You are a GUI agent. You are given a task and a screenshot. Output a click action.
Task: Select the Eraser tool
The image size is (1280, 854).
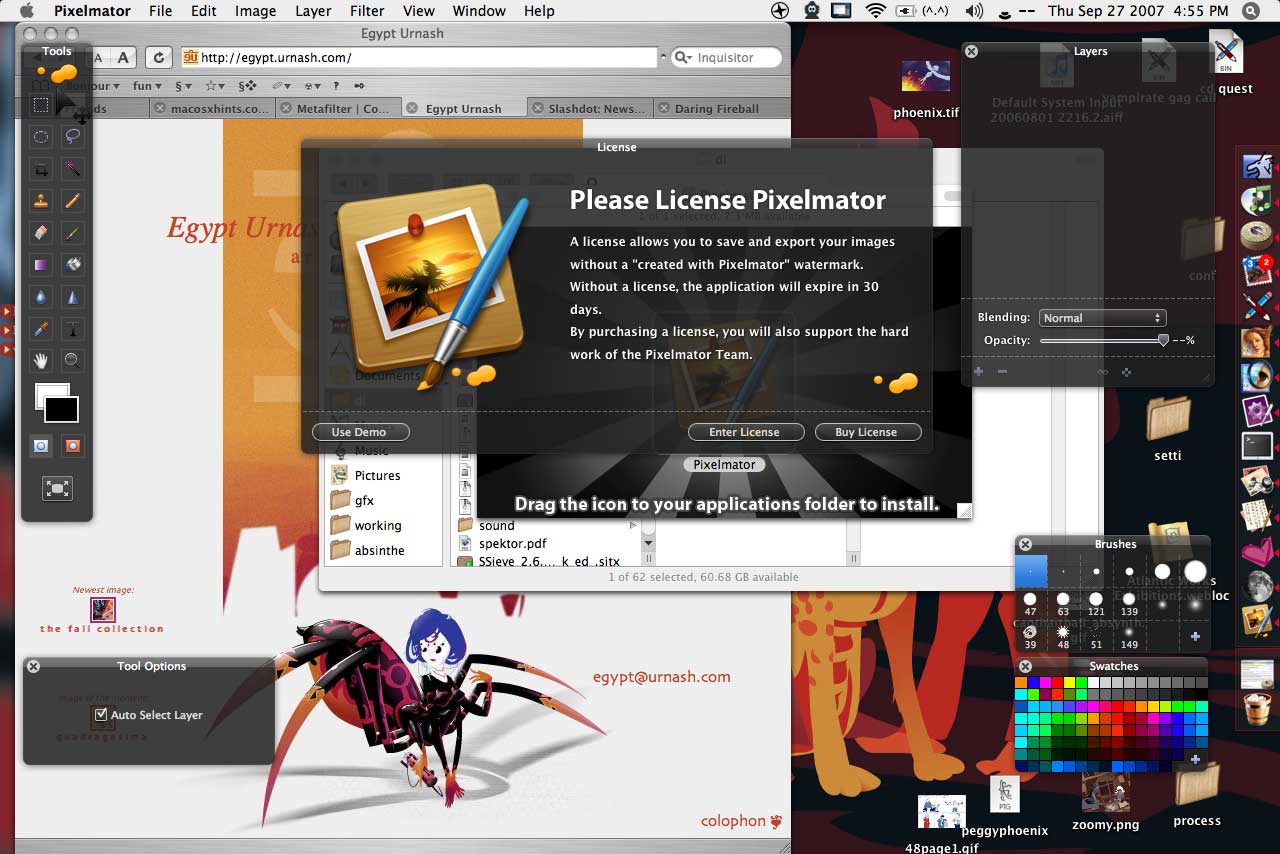tap(41, 232)
